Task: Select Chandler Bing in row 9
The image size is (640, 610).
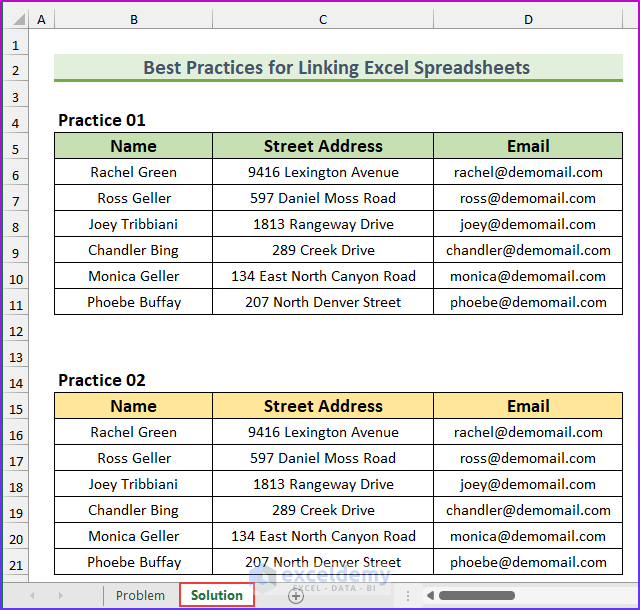Action: 133,250
